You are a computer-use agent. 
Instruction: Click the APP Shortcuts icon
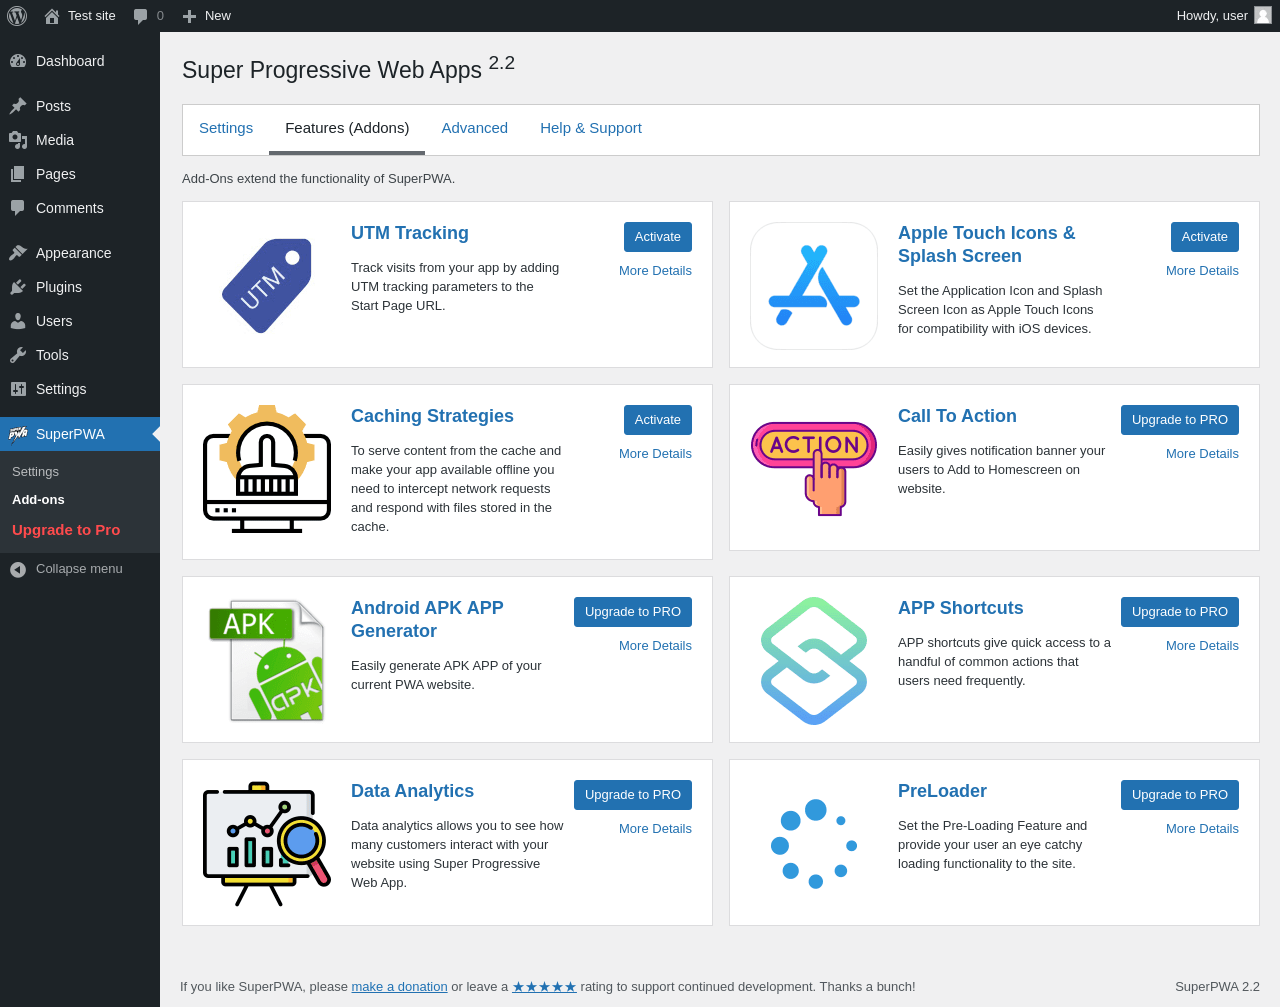click(814, 660)
